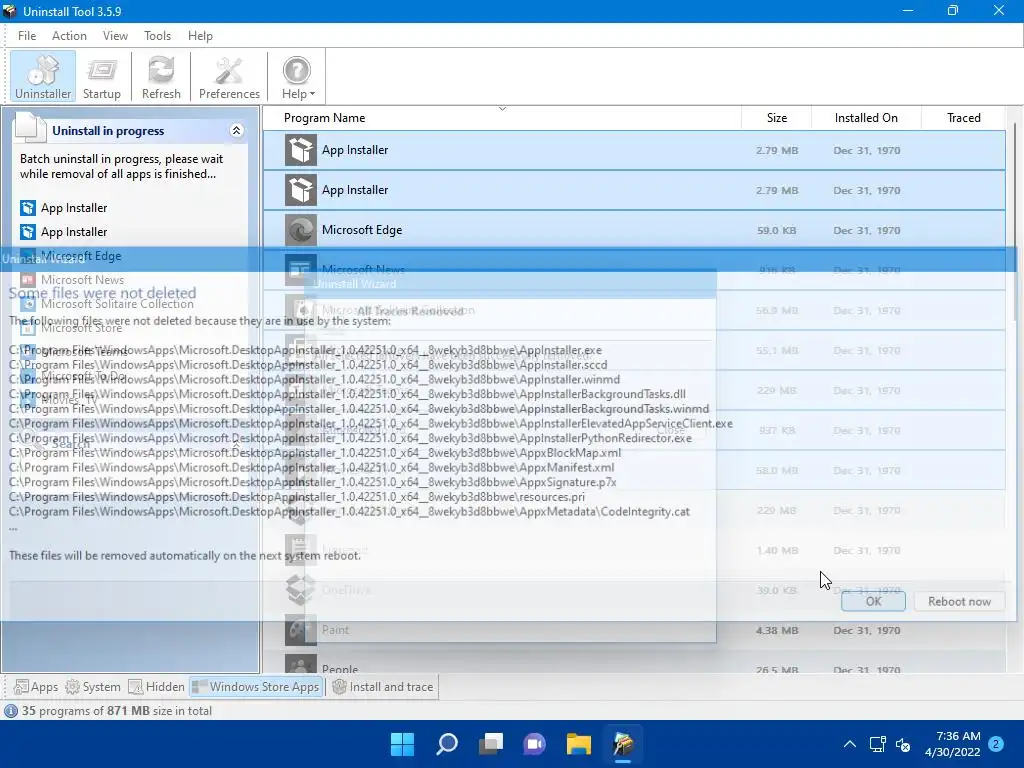Select the 59.0 KB size cell

(776, 231)
